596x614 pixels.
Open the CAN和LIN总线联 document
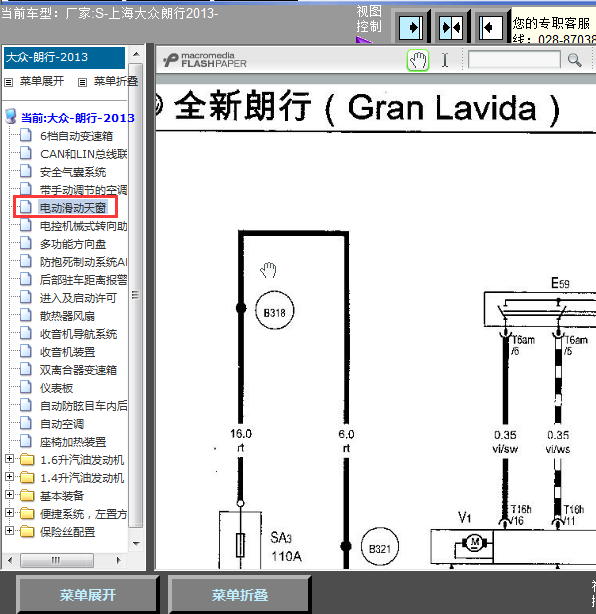84,154
